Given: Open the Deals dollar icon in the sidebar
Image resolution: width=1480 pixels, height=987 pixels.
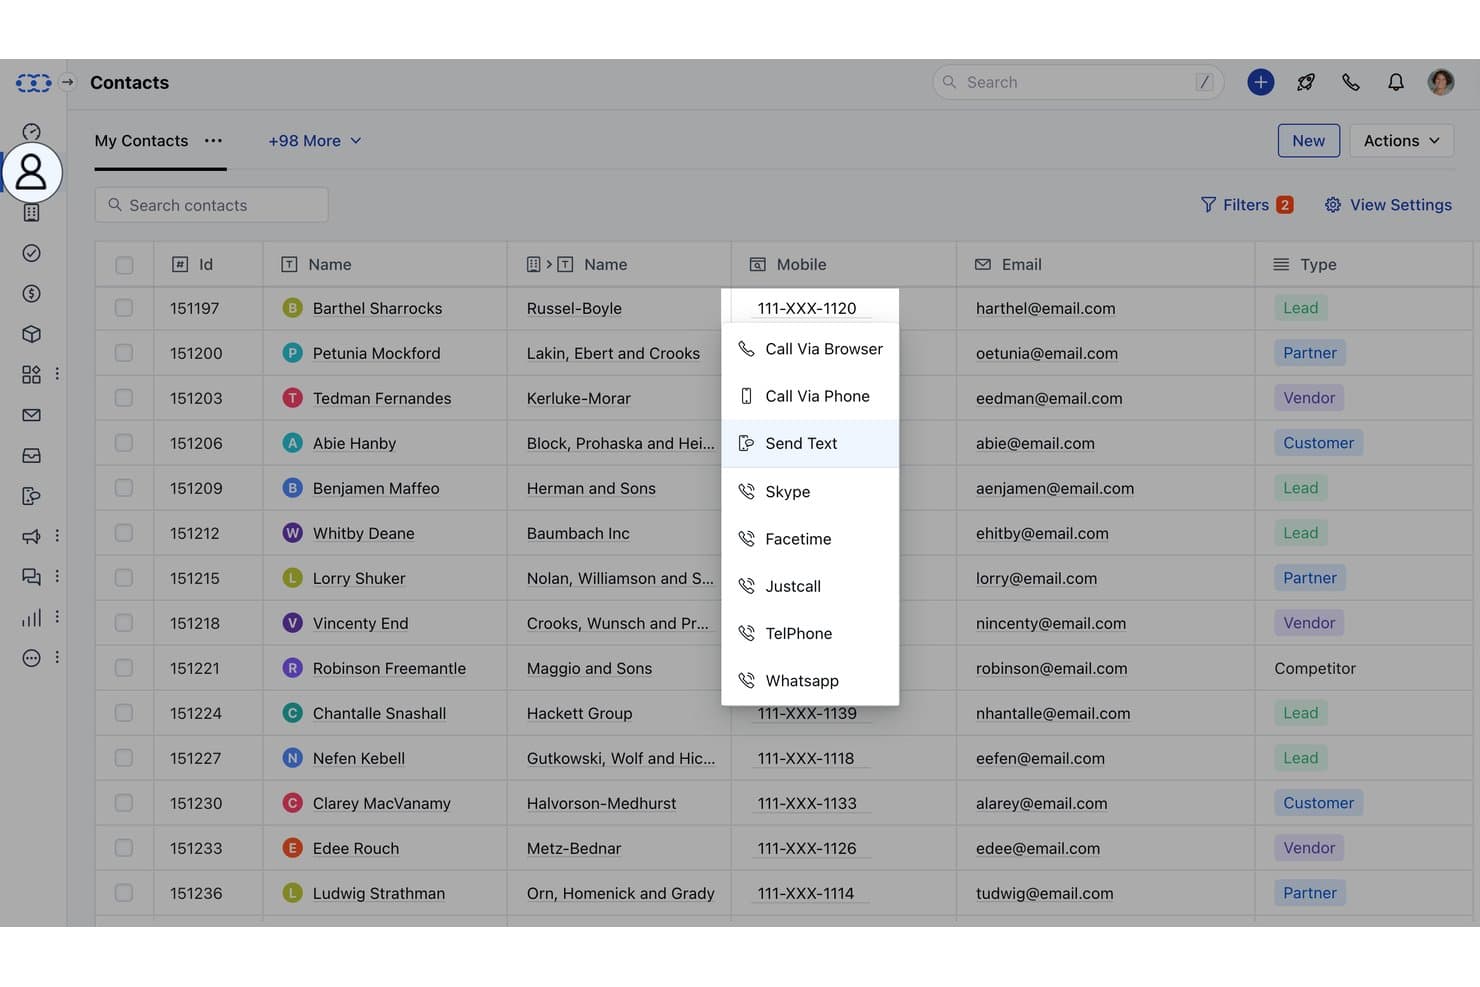Looking at the screenshot, I should (31, 294).
